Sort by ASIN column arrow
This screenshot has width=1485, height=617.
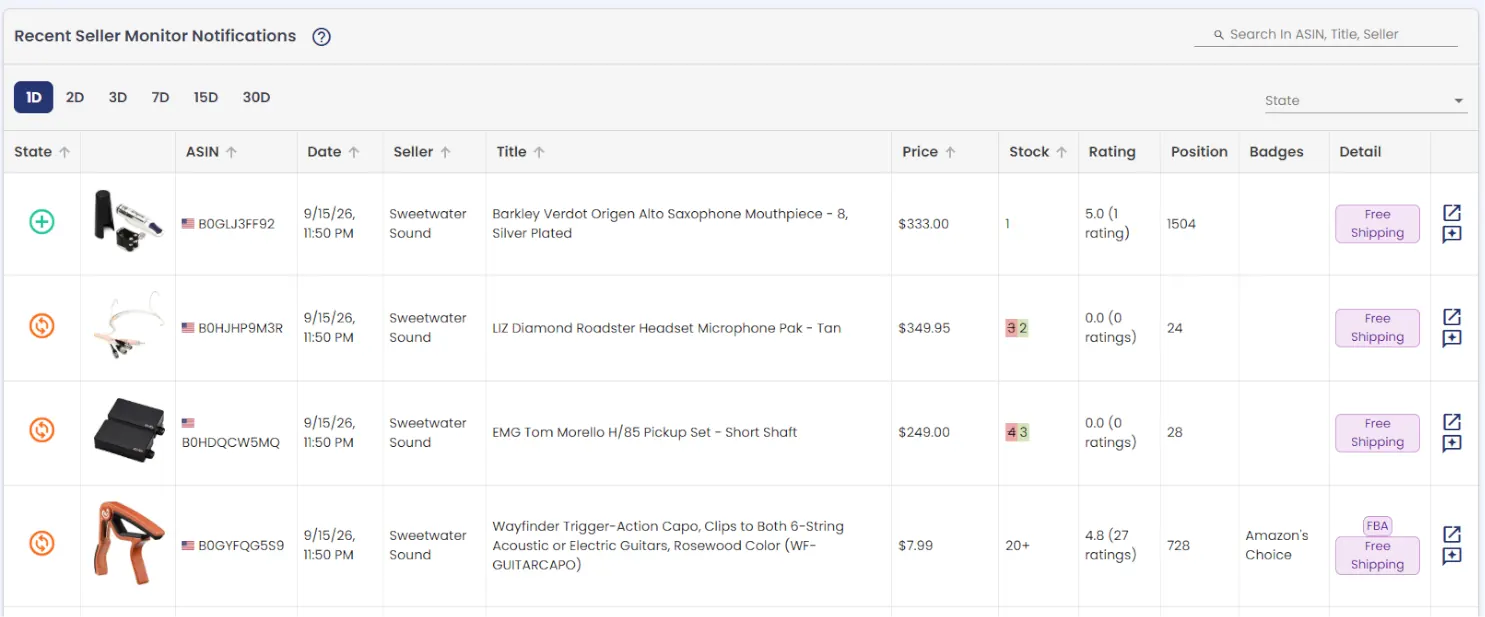pos(231,152)
